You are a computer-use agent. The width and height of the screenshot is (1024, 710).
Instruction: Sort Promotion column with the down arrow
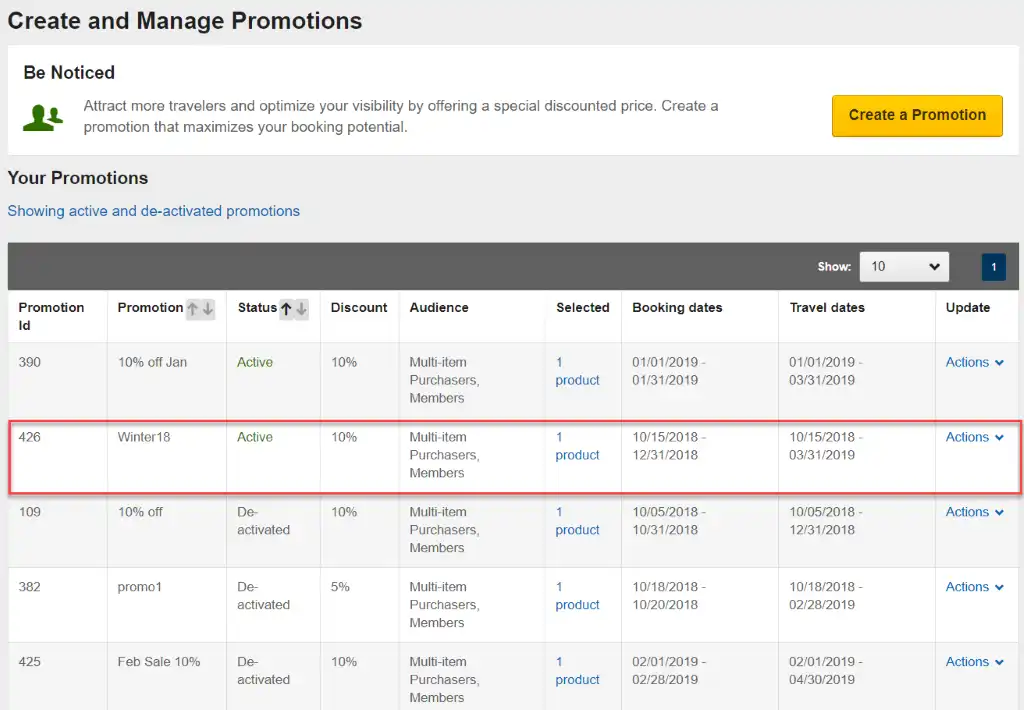208,309
